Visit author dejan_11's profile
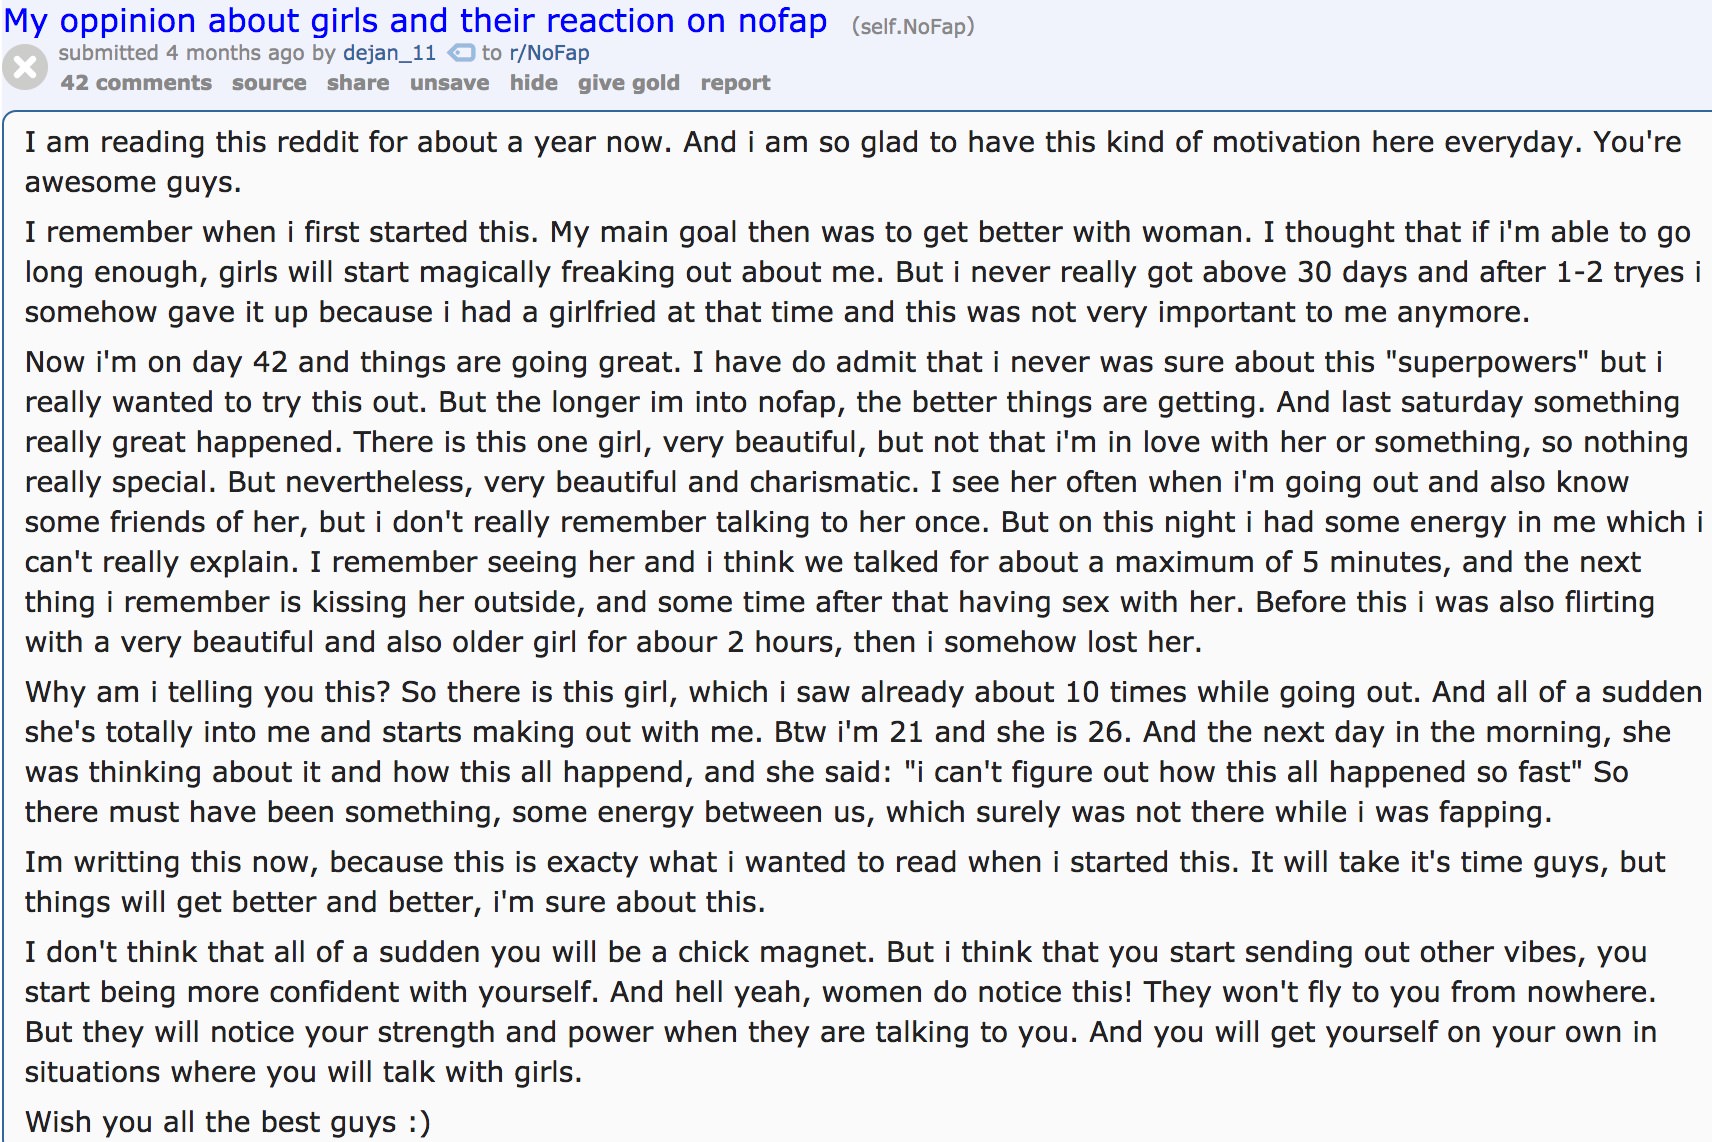 pyautogui.click(x=389, y=53)
